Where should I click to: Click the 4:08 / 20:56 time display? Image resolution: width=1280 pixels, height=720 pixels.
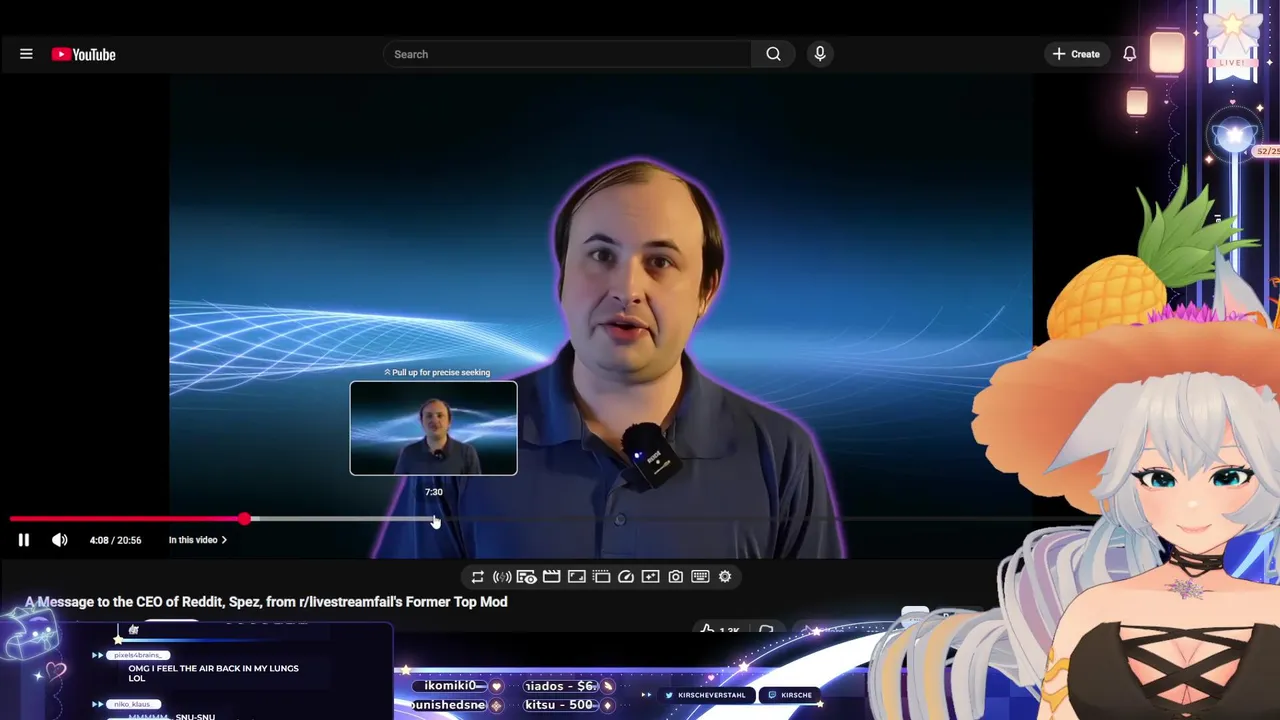coord(115,540)
